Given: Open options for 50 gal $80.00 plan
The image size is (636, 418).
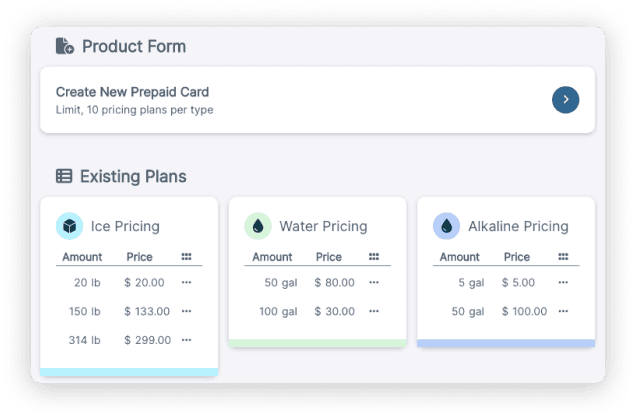Looking at the screenshot, I should click(x=374, y=283).
